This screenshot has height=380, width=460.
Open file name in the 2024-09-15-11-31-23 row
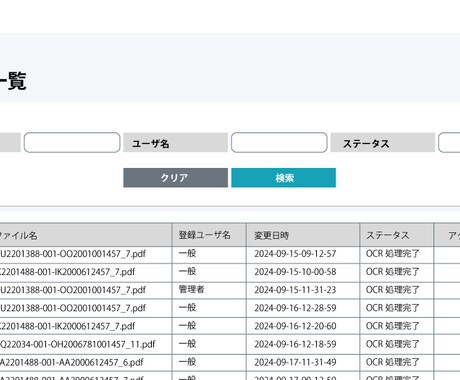point(73,290)
